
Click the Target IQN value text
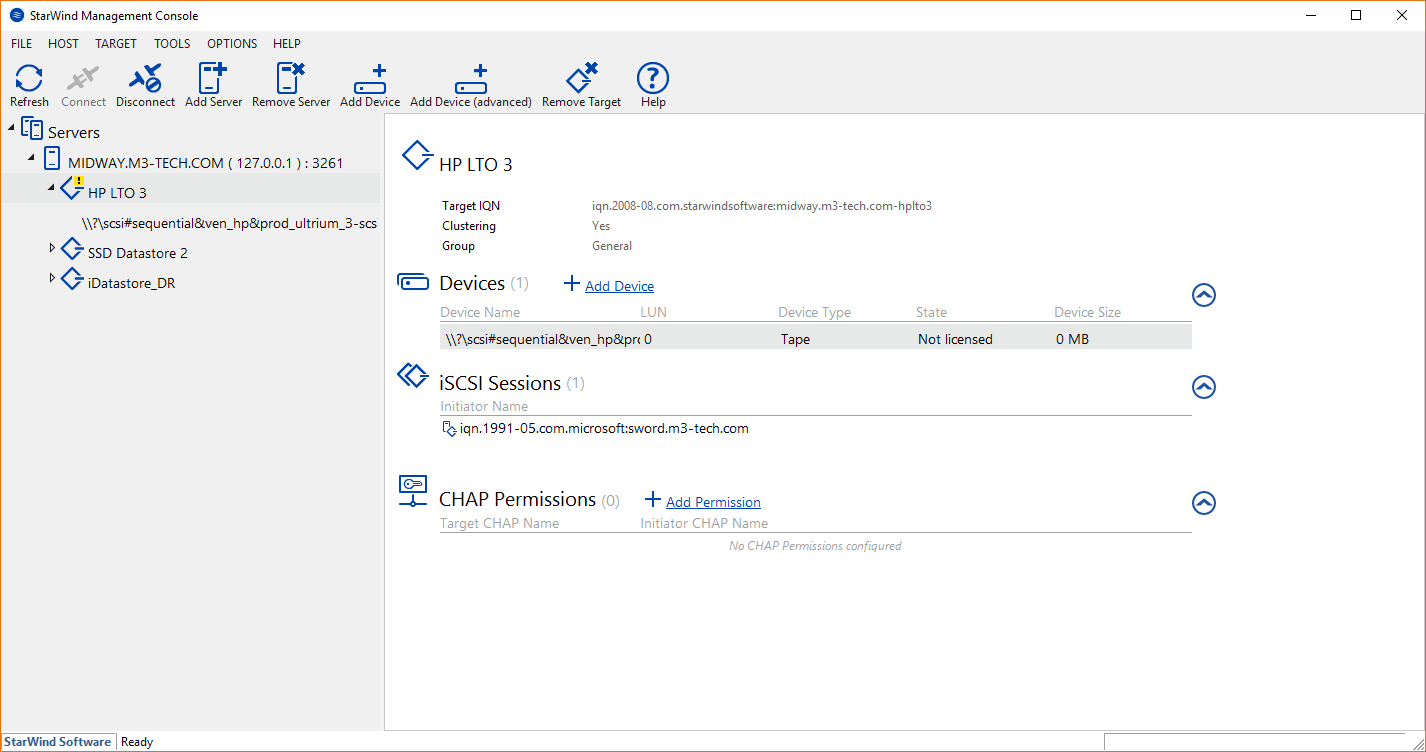[762, 206]
